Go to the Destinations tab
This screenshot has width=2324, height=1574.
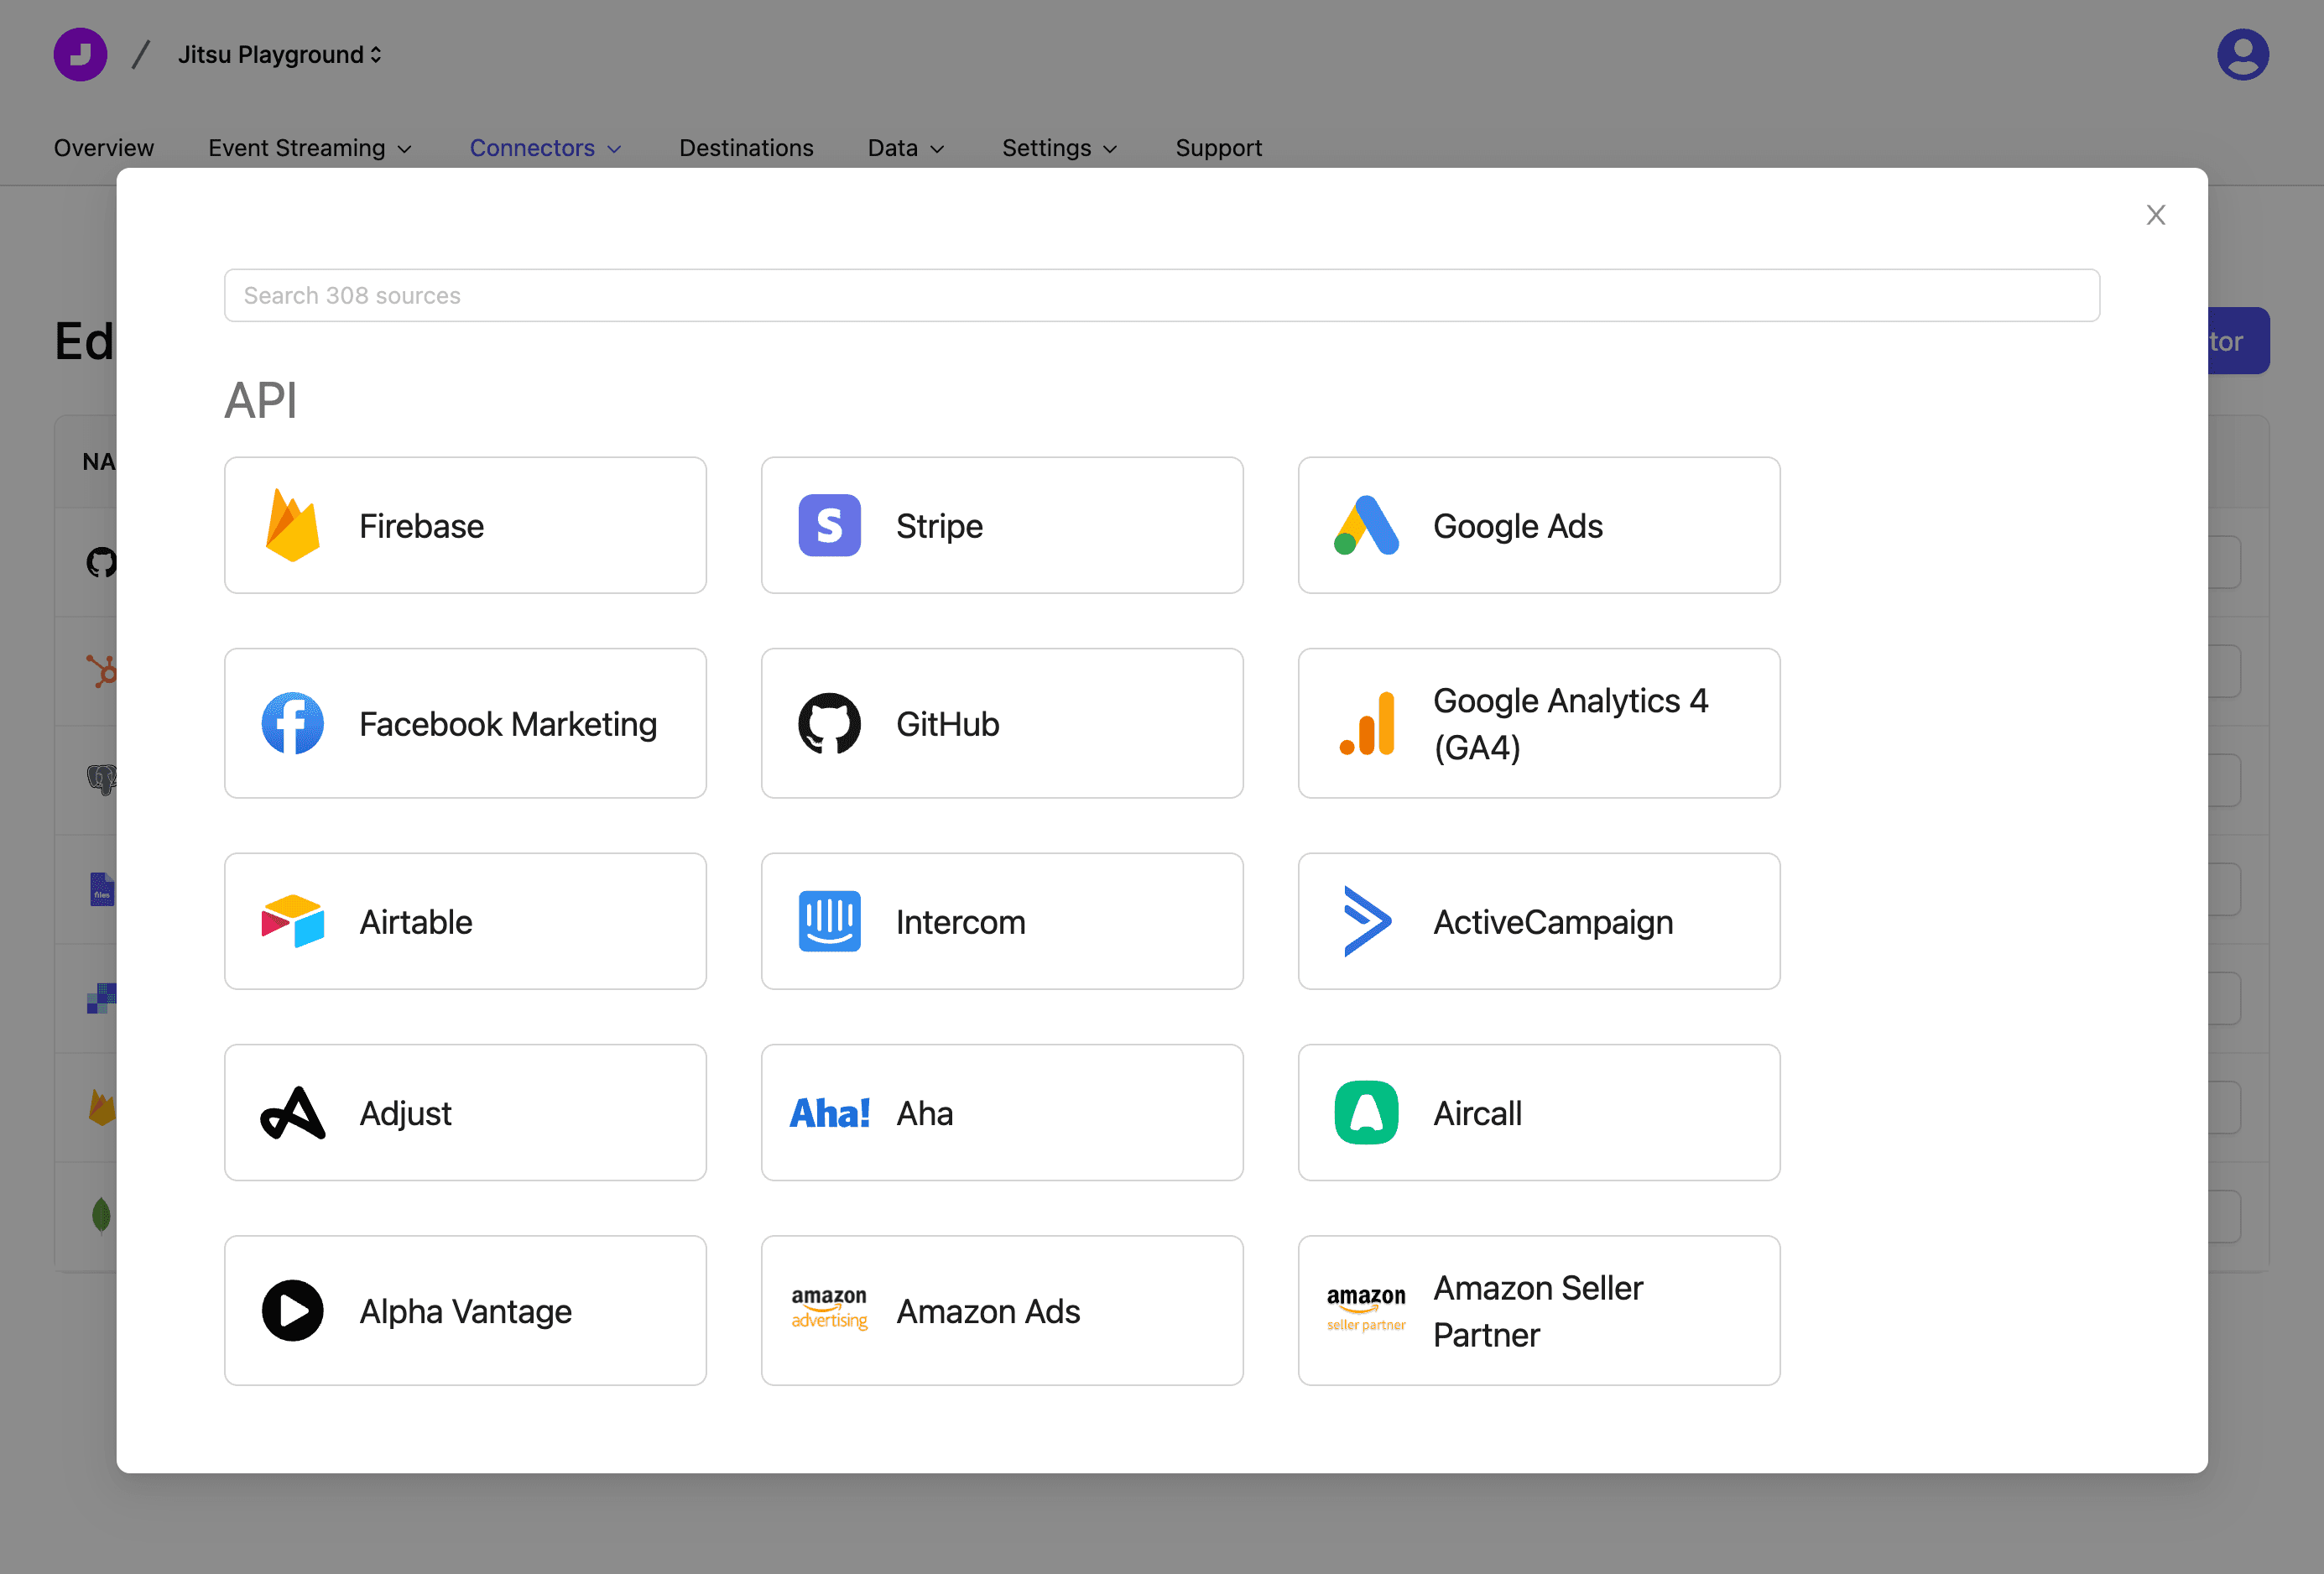click(746, 148)
